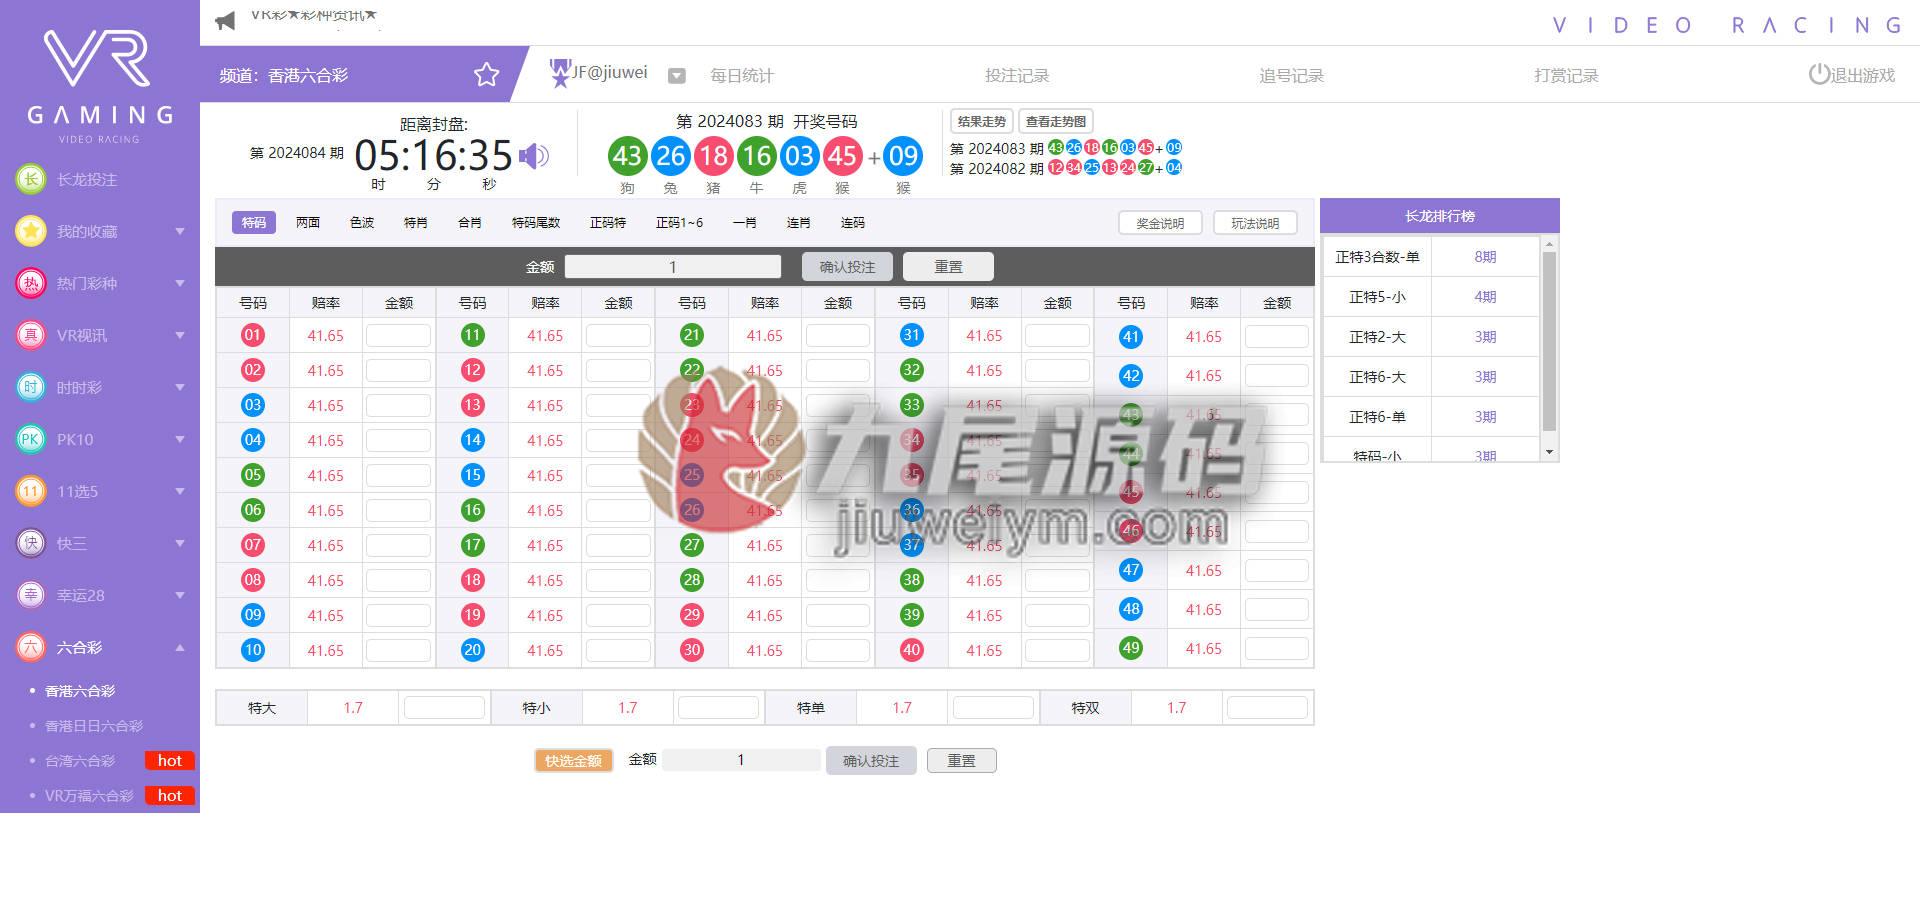Click the PK10 sidebar icon

(31, 439)
